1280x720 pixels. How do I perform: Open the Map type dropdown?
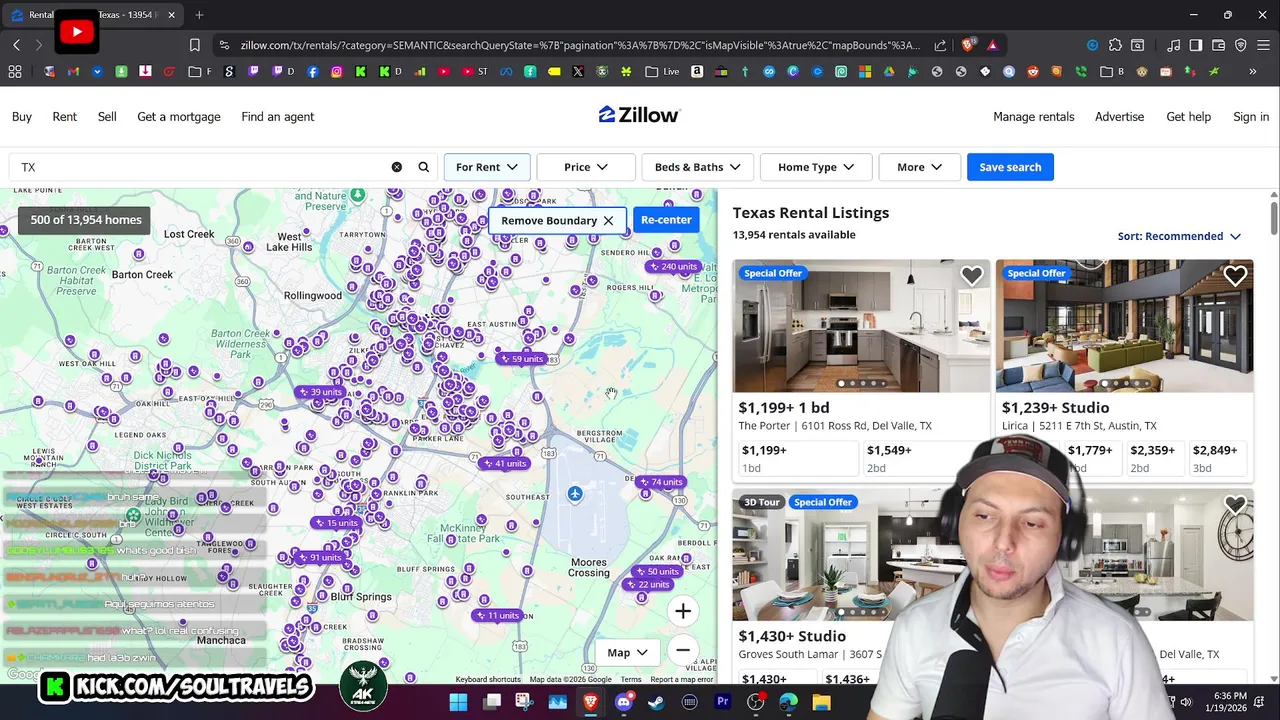tap(627, 653)
